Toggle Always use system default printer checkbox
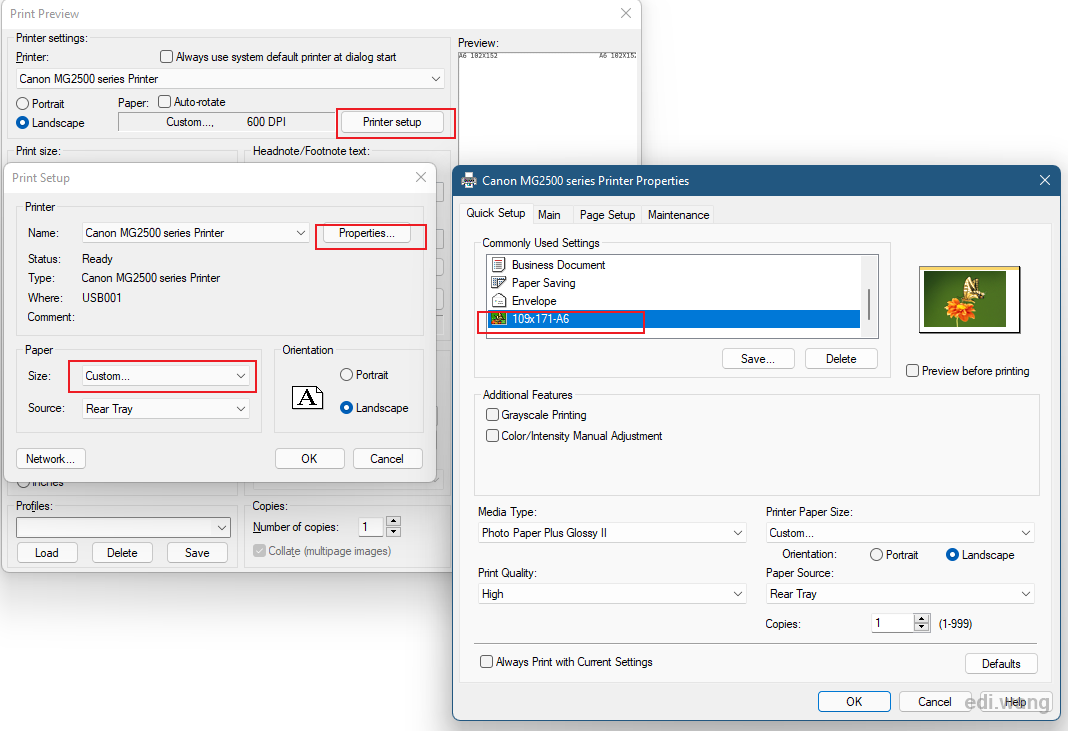Image resolution: width=1068 pixels, height=731 pixels. (166, 57)
